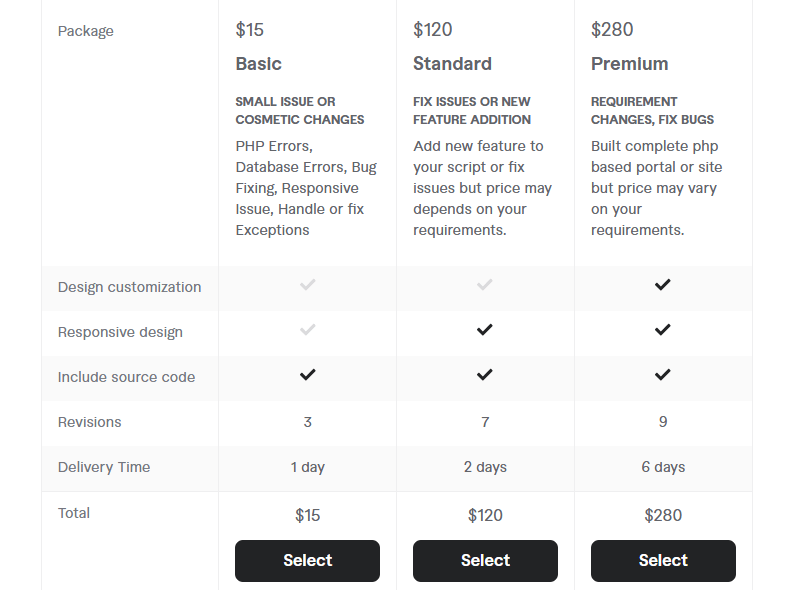Toggle the Basic plan responsive design mark
This screenshot has height=590, width=801.
coord(307,331)
